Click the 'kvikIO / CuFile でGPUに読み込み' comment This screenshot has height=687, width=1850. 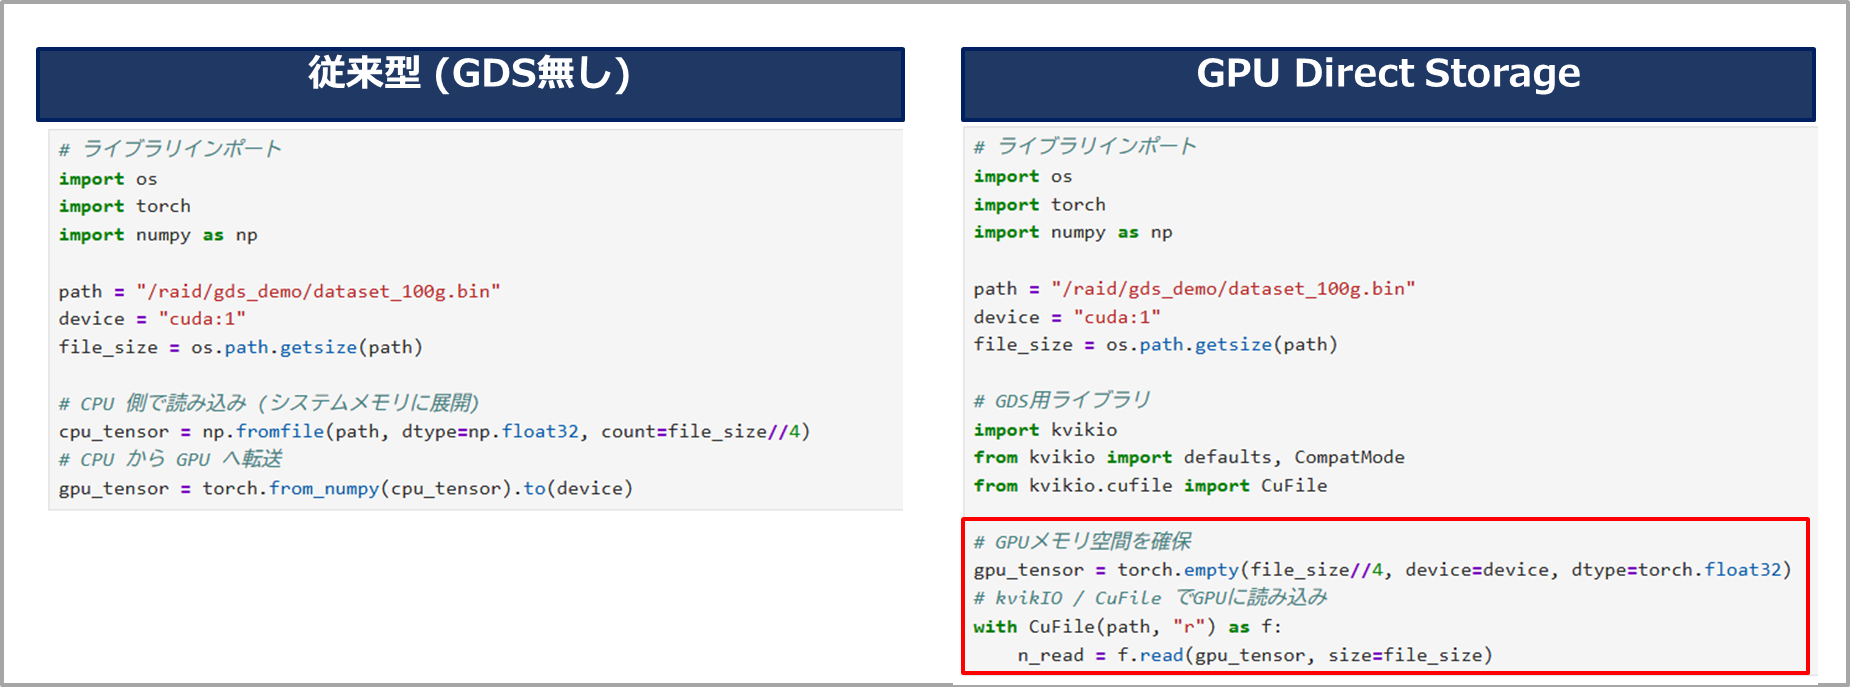click(x=1150, y=598)
